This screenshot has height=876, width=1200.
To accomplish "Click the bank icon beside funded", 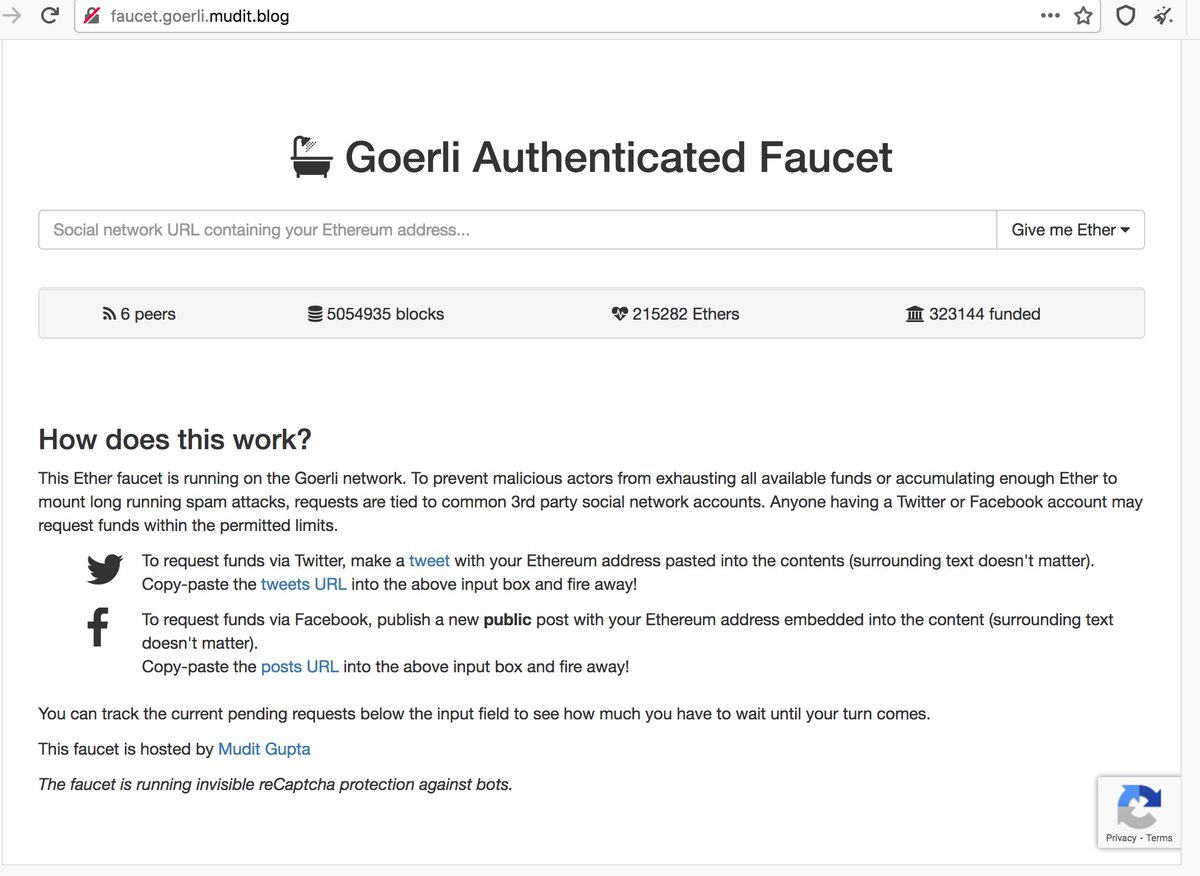I will (915, 314).
